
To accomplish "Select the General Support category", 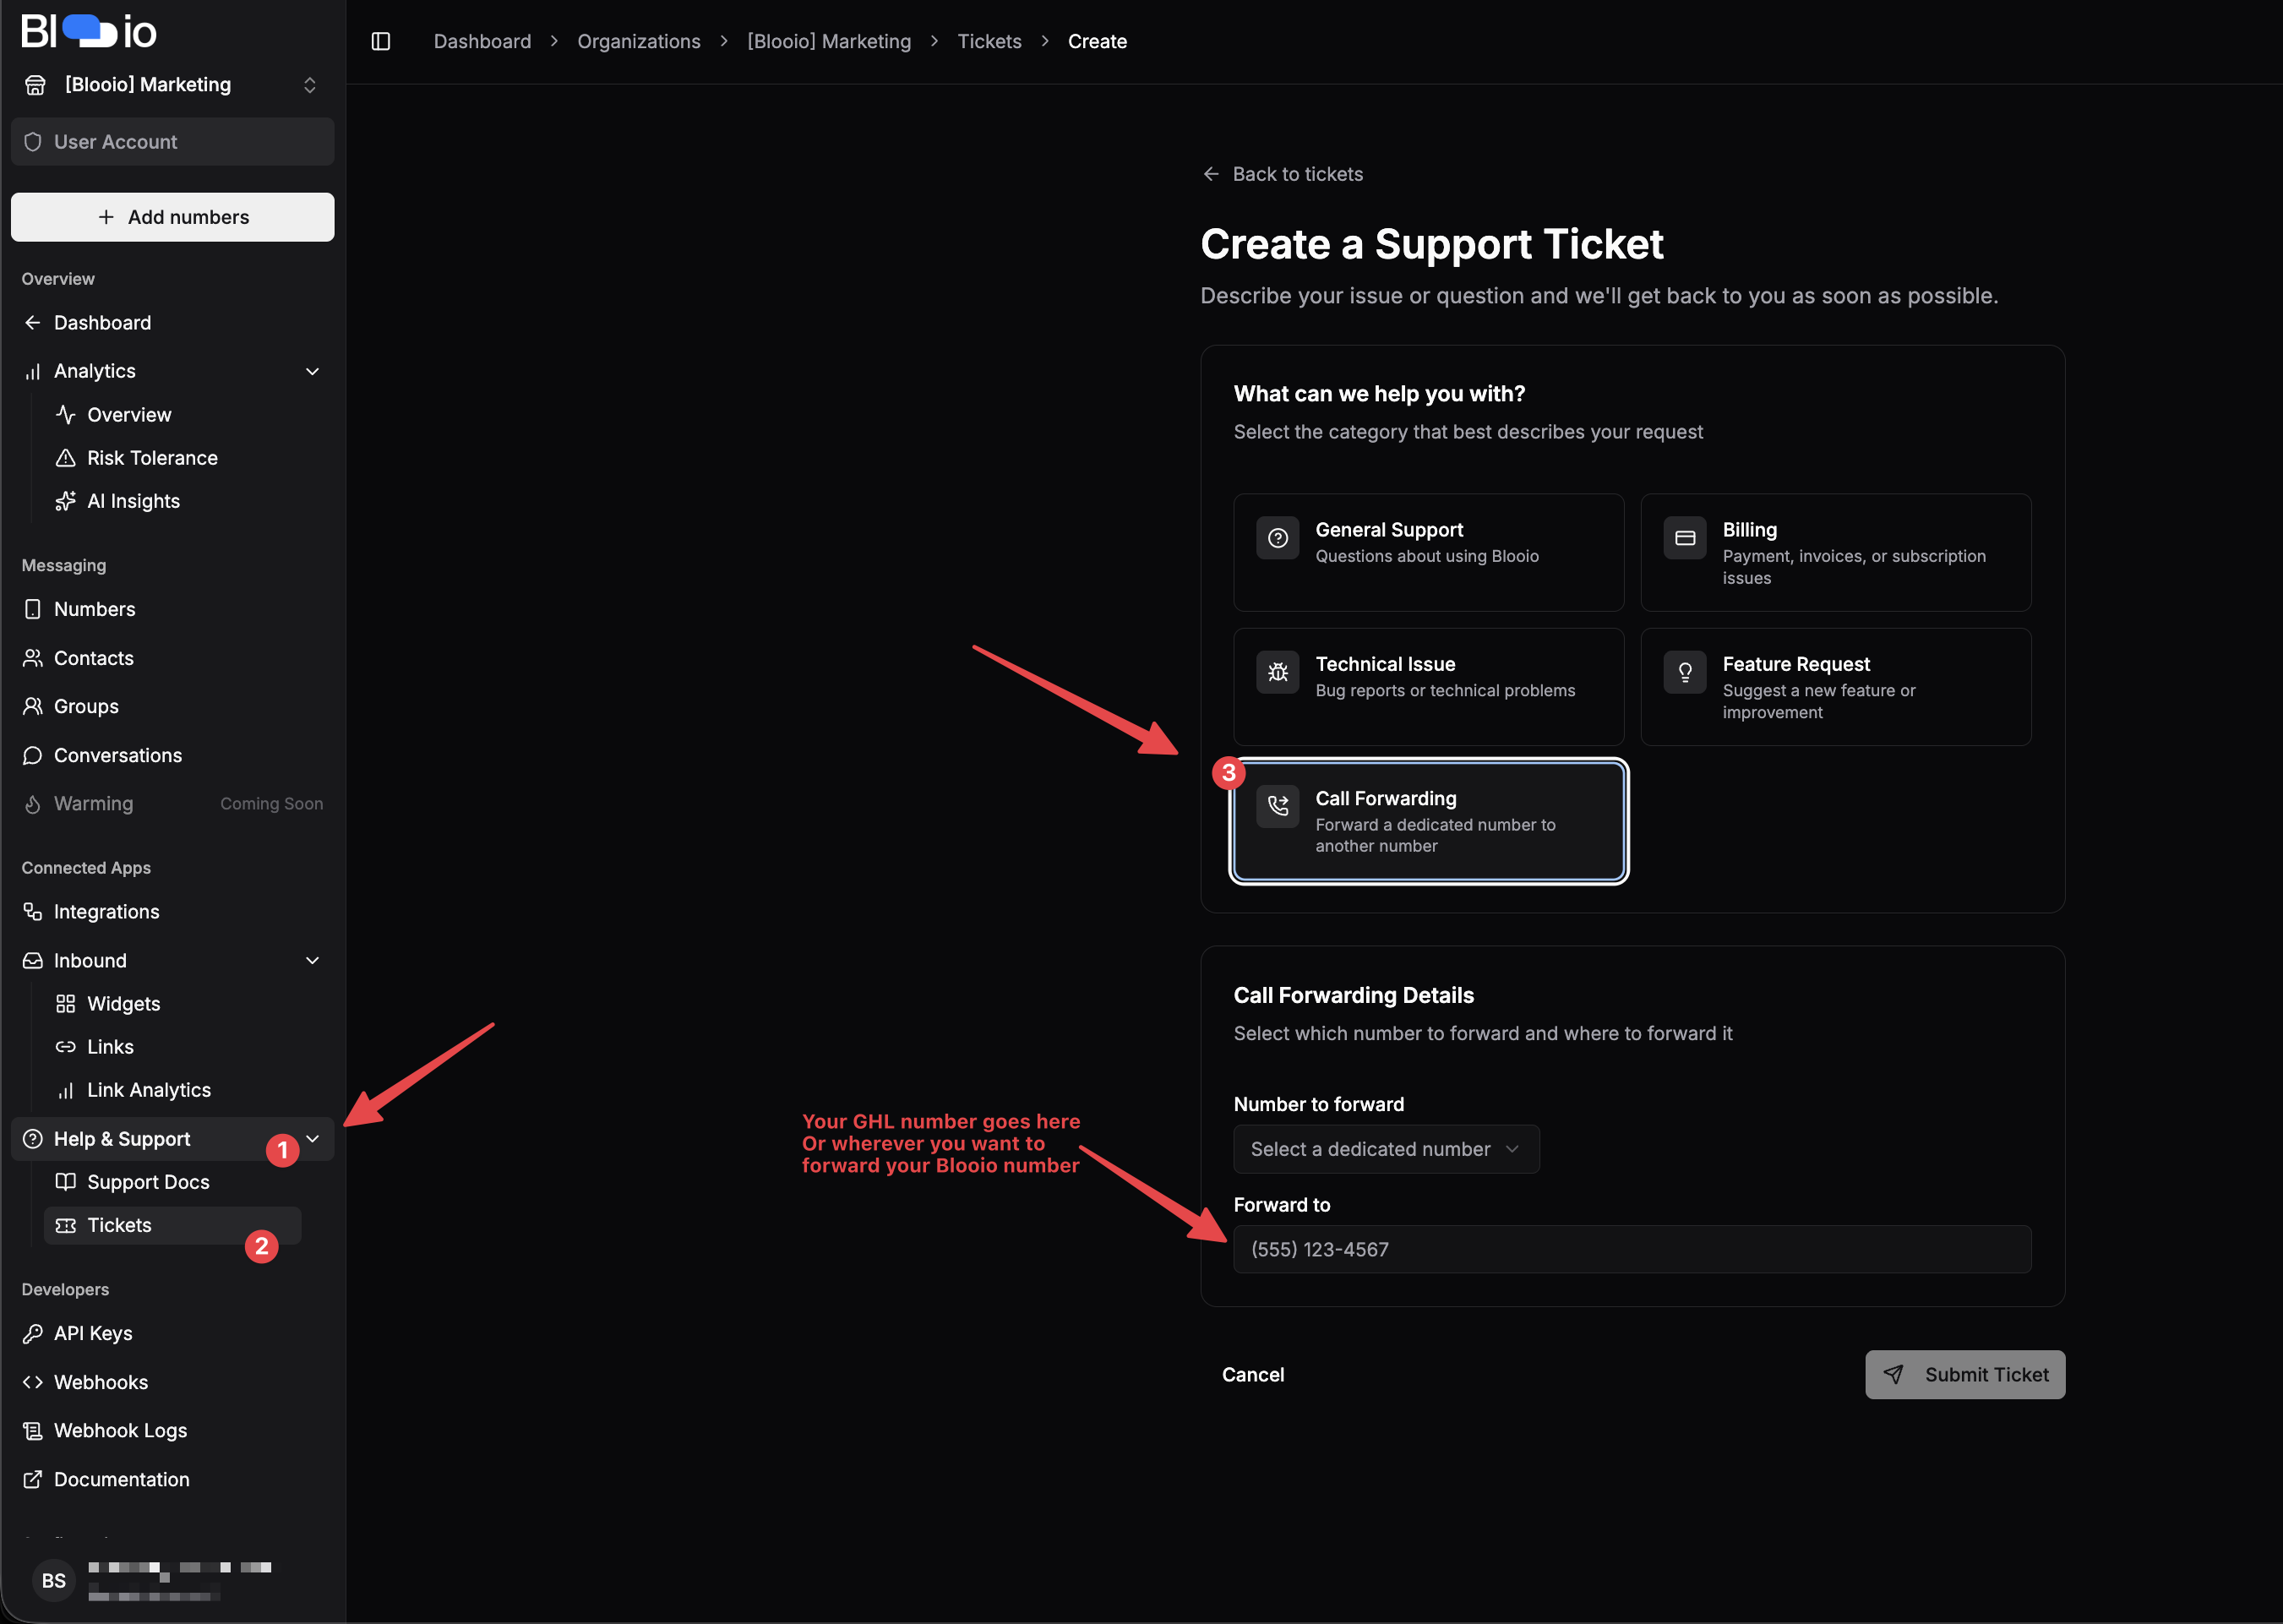I will click(1428, 552).
